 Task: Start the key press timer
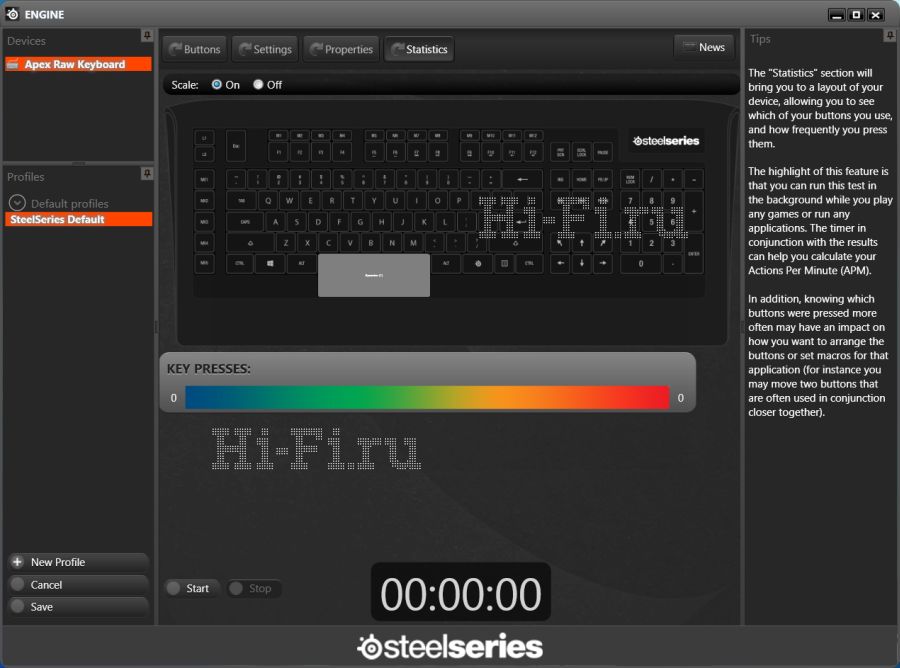[189, 588]
